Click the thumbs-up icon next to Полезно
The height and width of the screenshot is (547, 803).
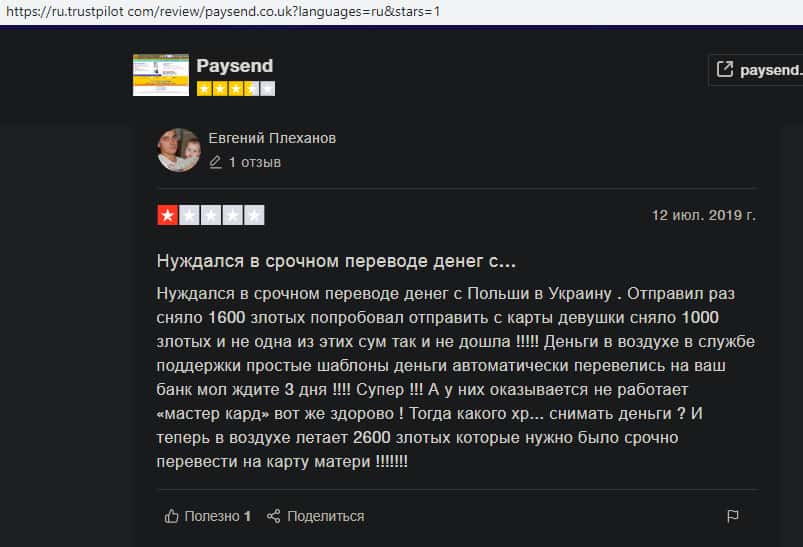[172, 516]
